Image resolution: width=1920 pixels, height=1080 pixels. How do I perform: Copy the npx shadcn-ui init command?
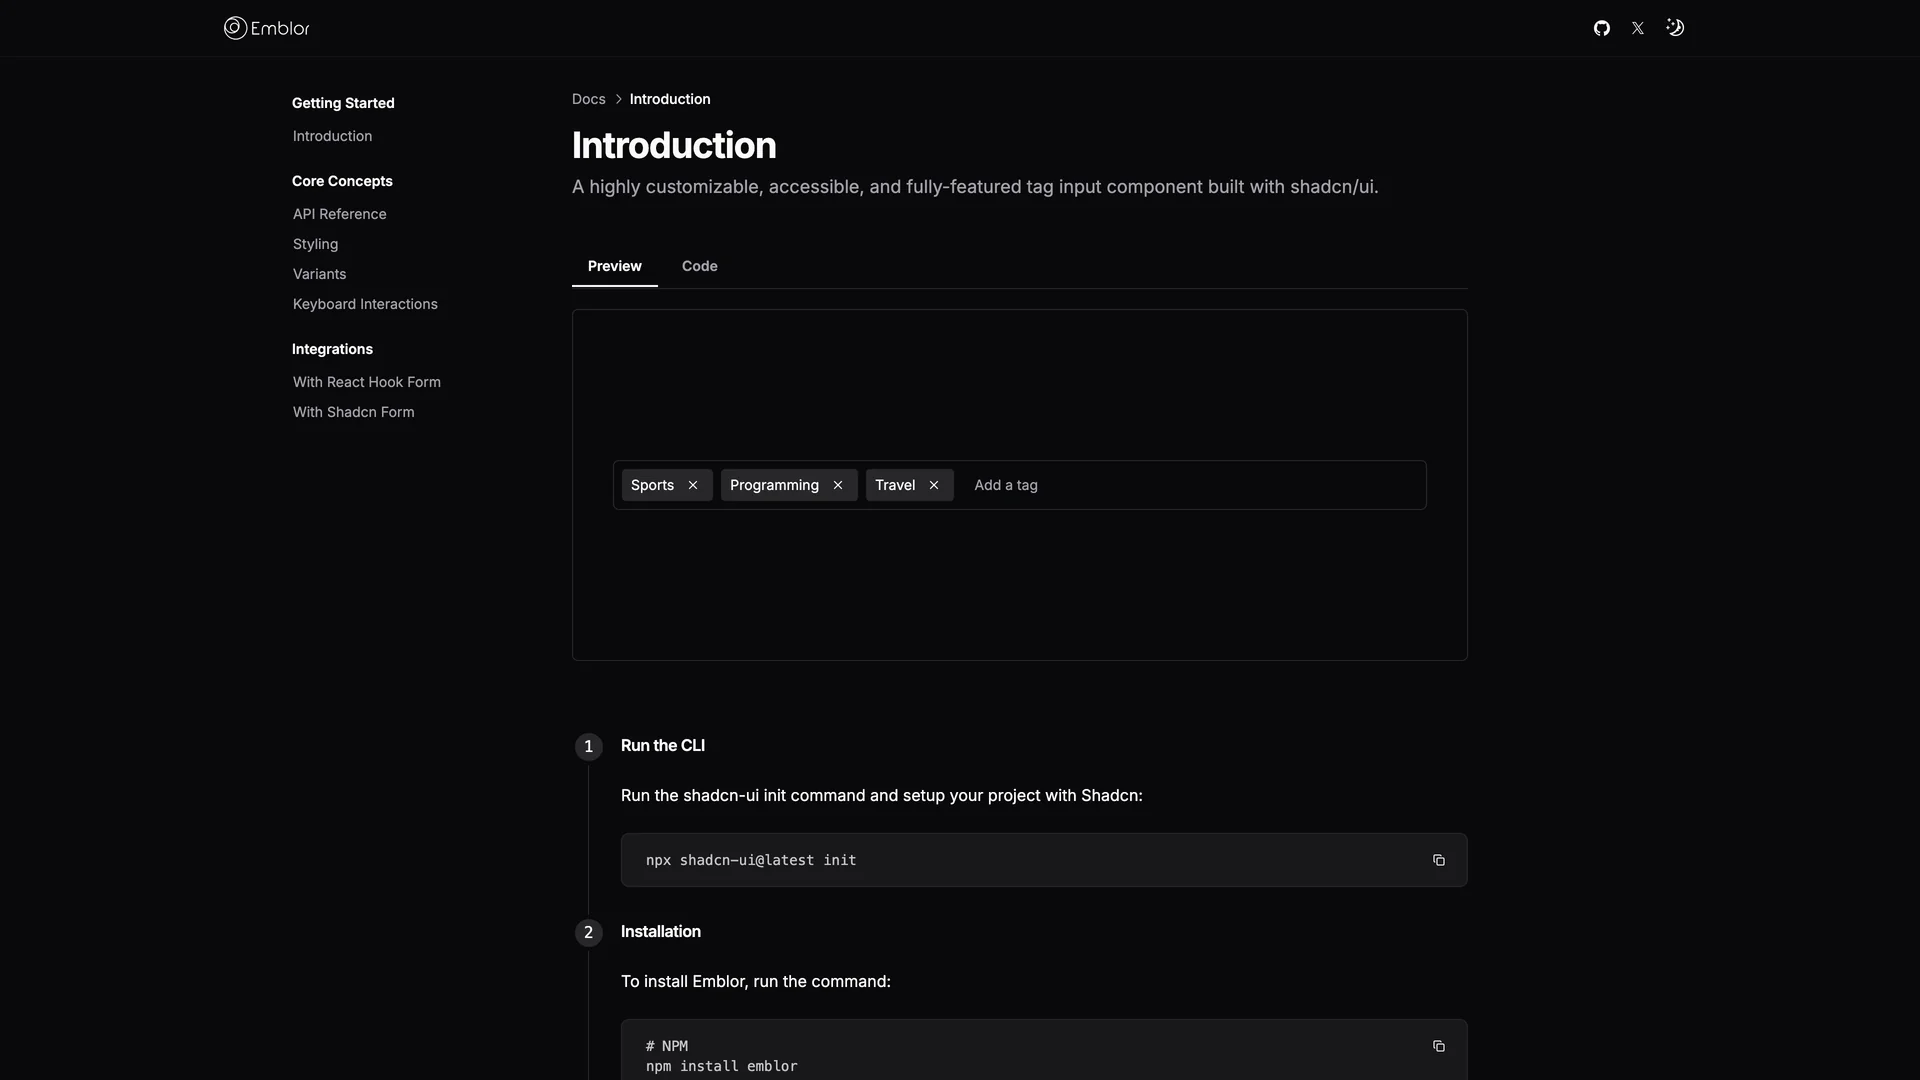pos(1439,860)
